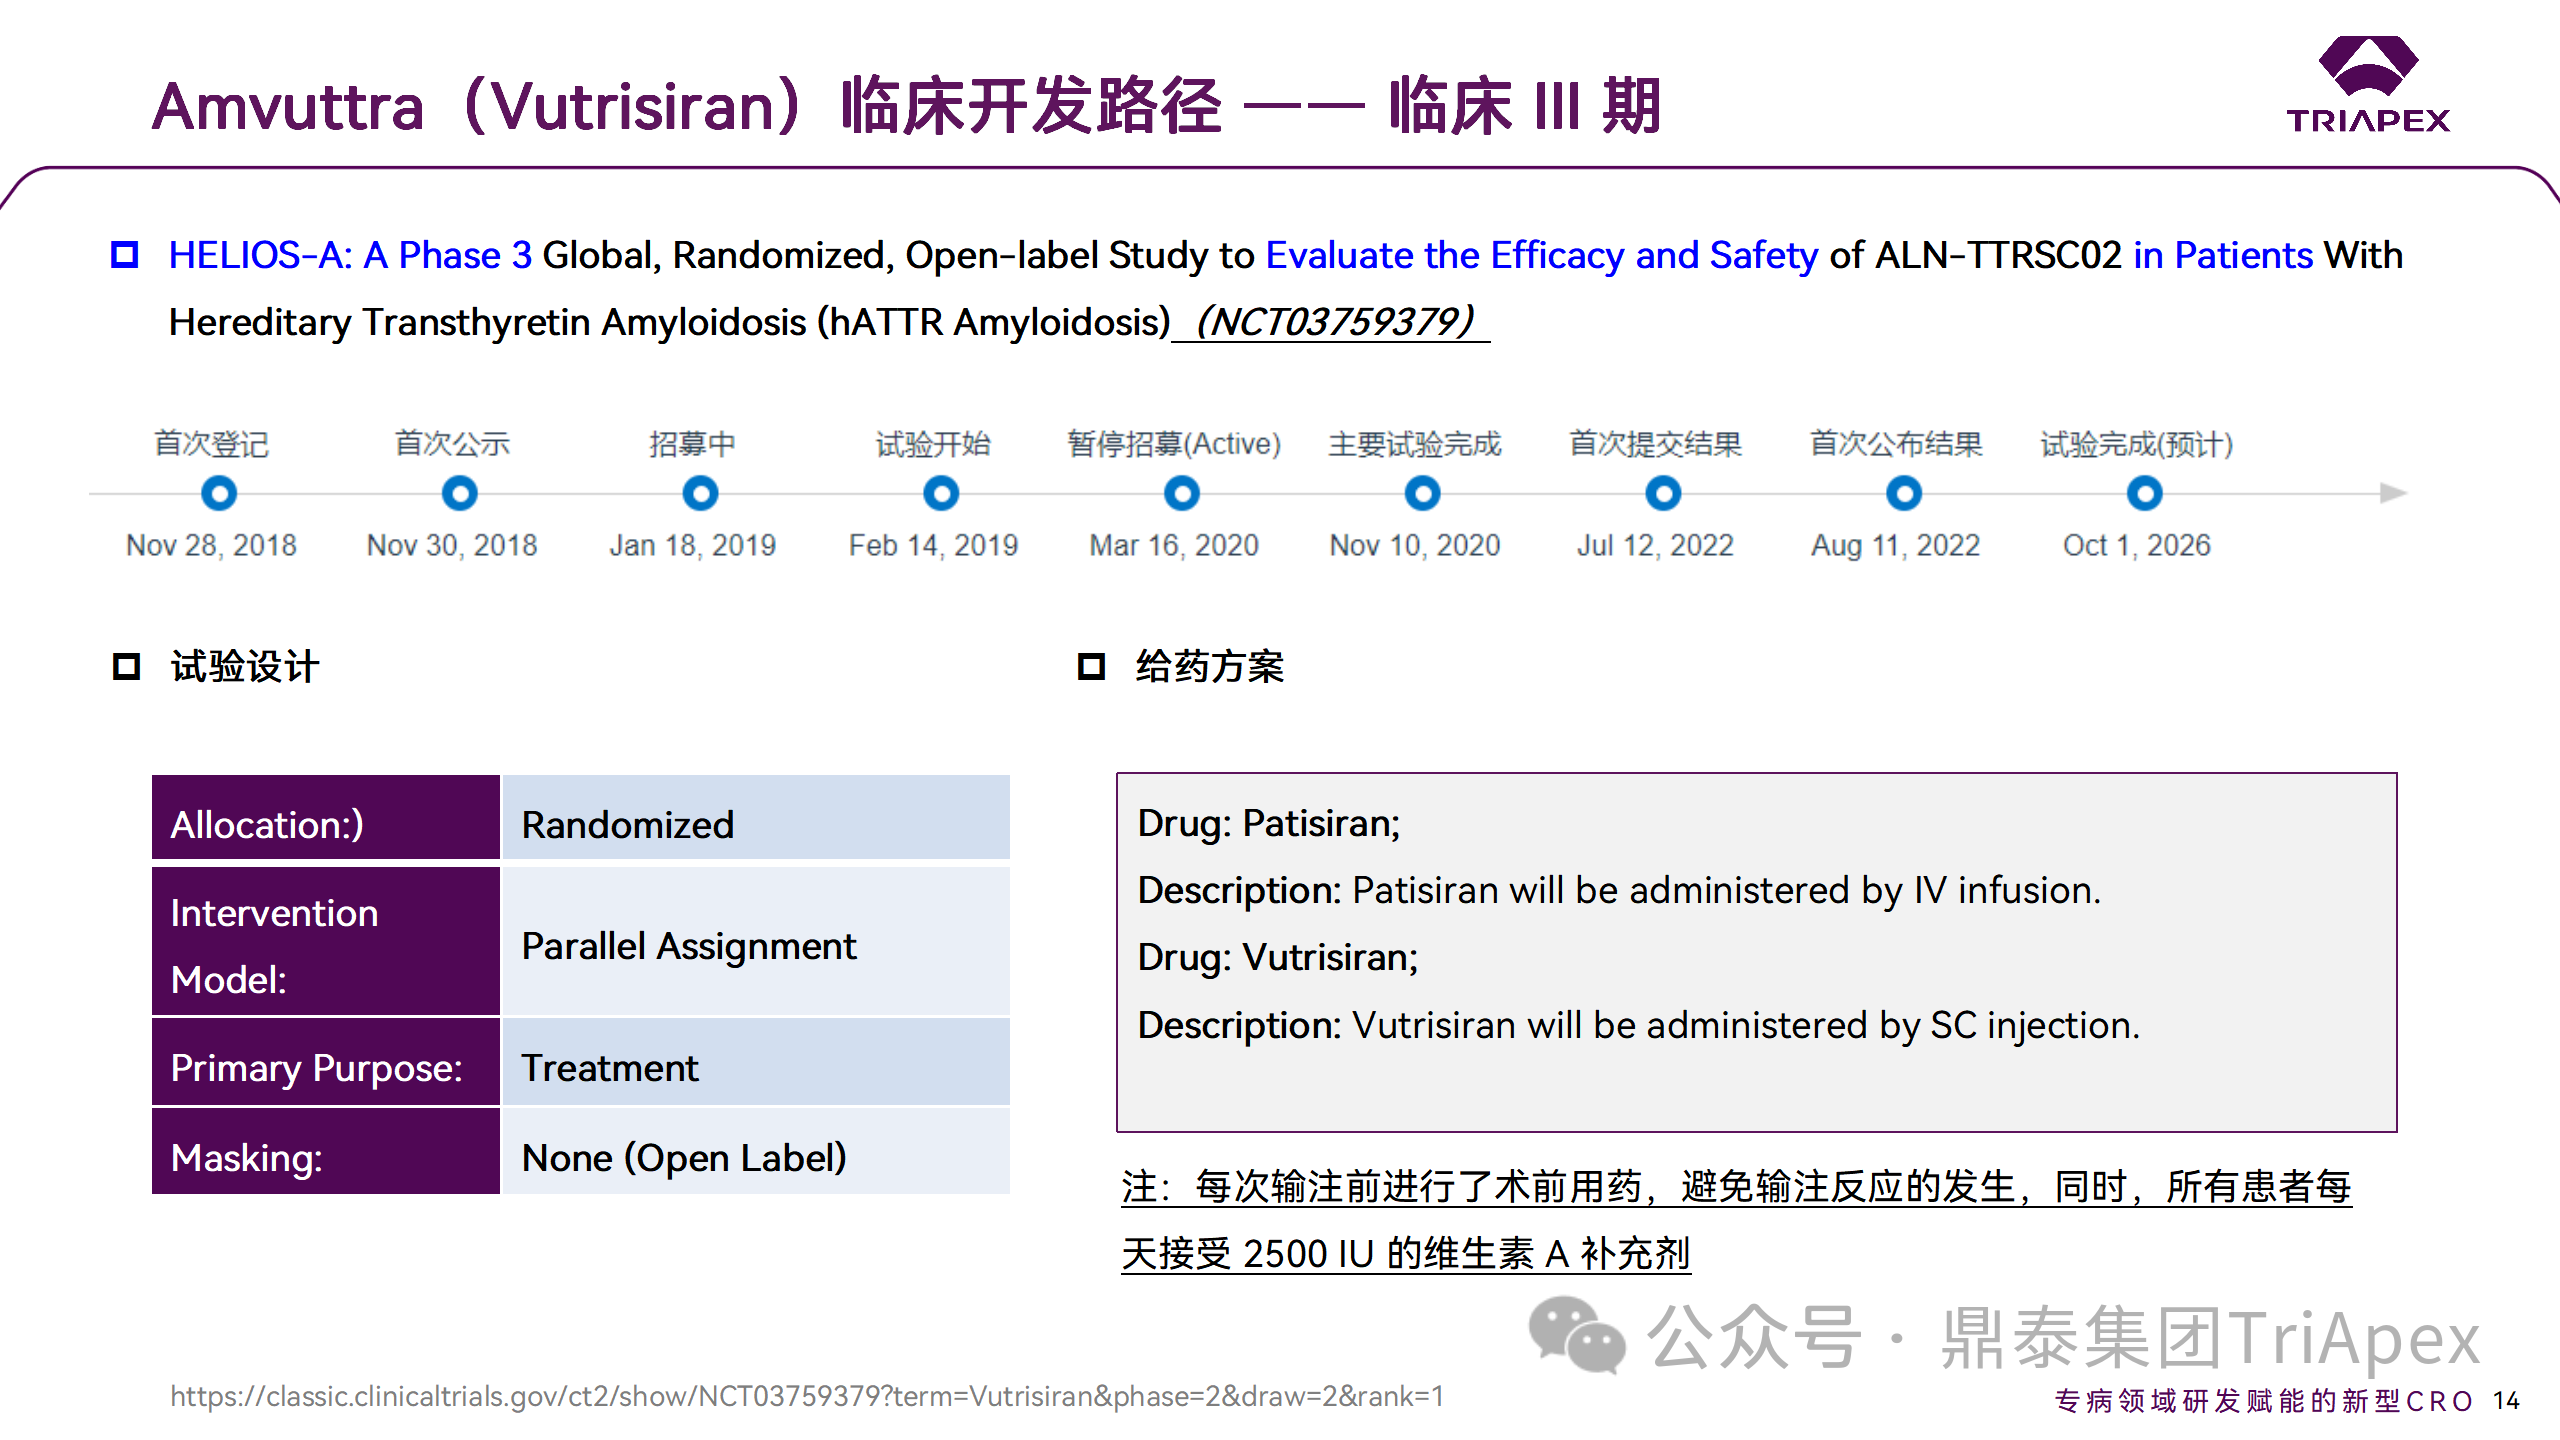2560x1440 pixels.
Task: Click the Nov 28, 2018 timeline marker
Action: [x=219, y=493]
